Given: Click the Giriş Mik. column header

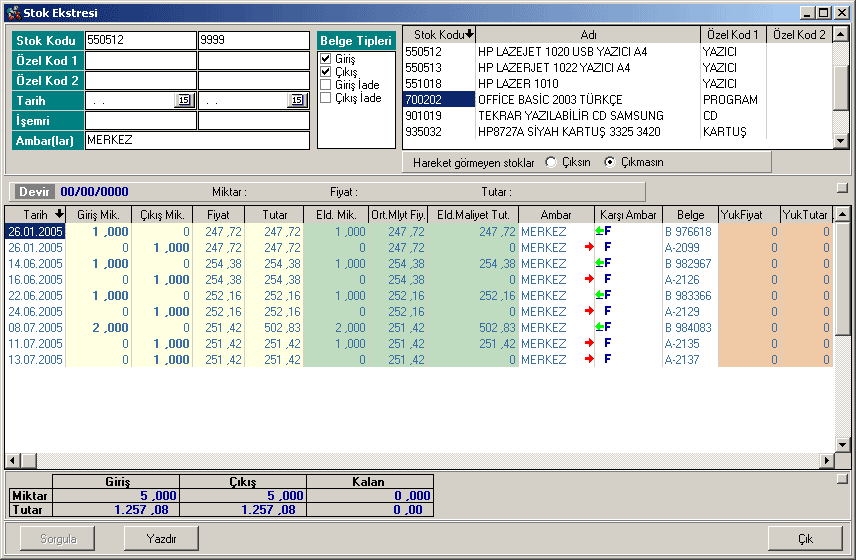Looking at the screenshot, I should [x=98, y=215].
